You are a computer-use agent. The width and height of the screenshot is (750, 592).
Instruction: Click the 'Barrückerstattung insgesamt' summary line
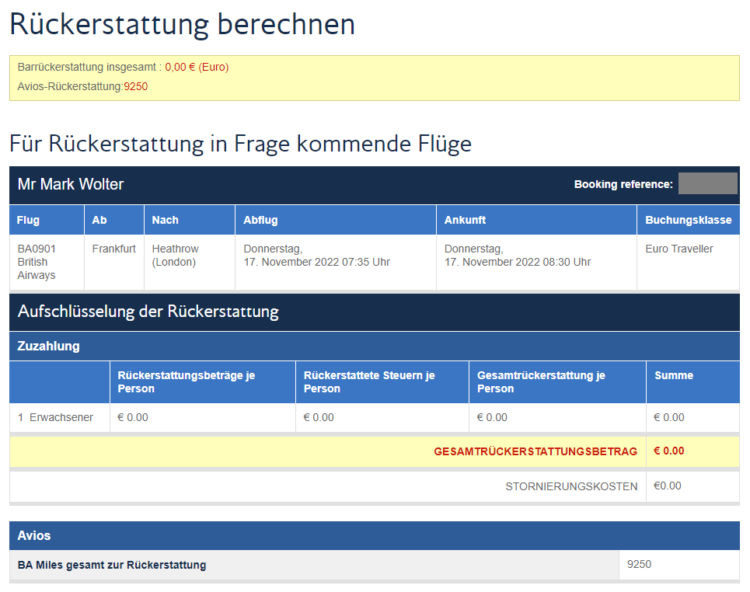(123, 67)
